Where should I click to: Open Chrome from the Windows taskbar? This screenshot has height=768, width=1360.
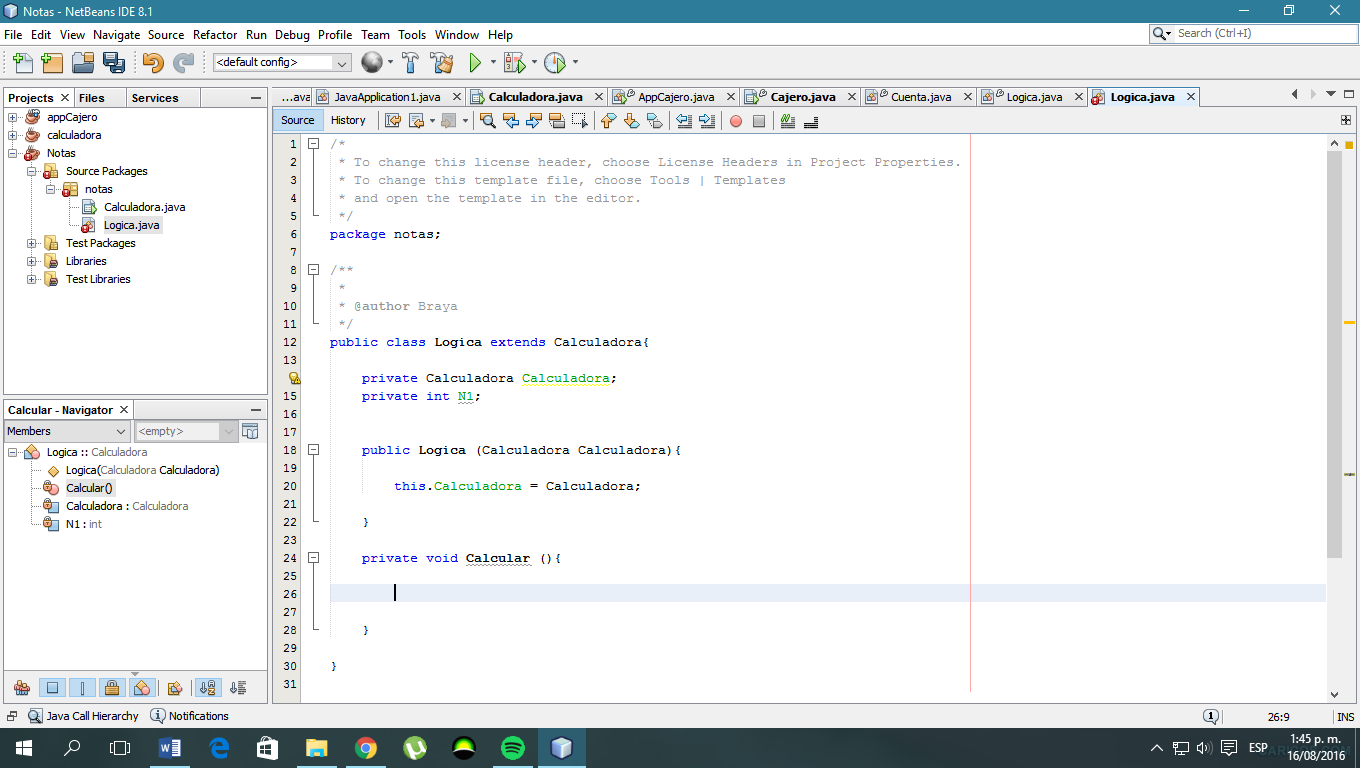(366, 747)
